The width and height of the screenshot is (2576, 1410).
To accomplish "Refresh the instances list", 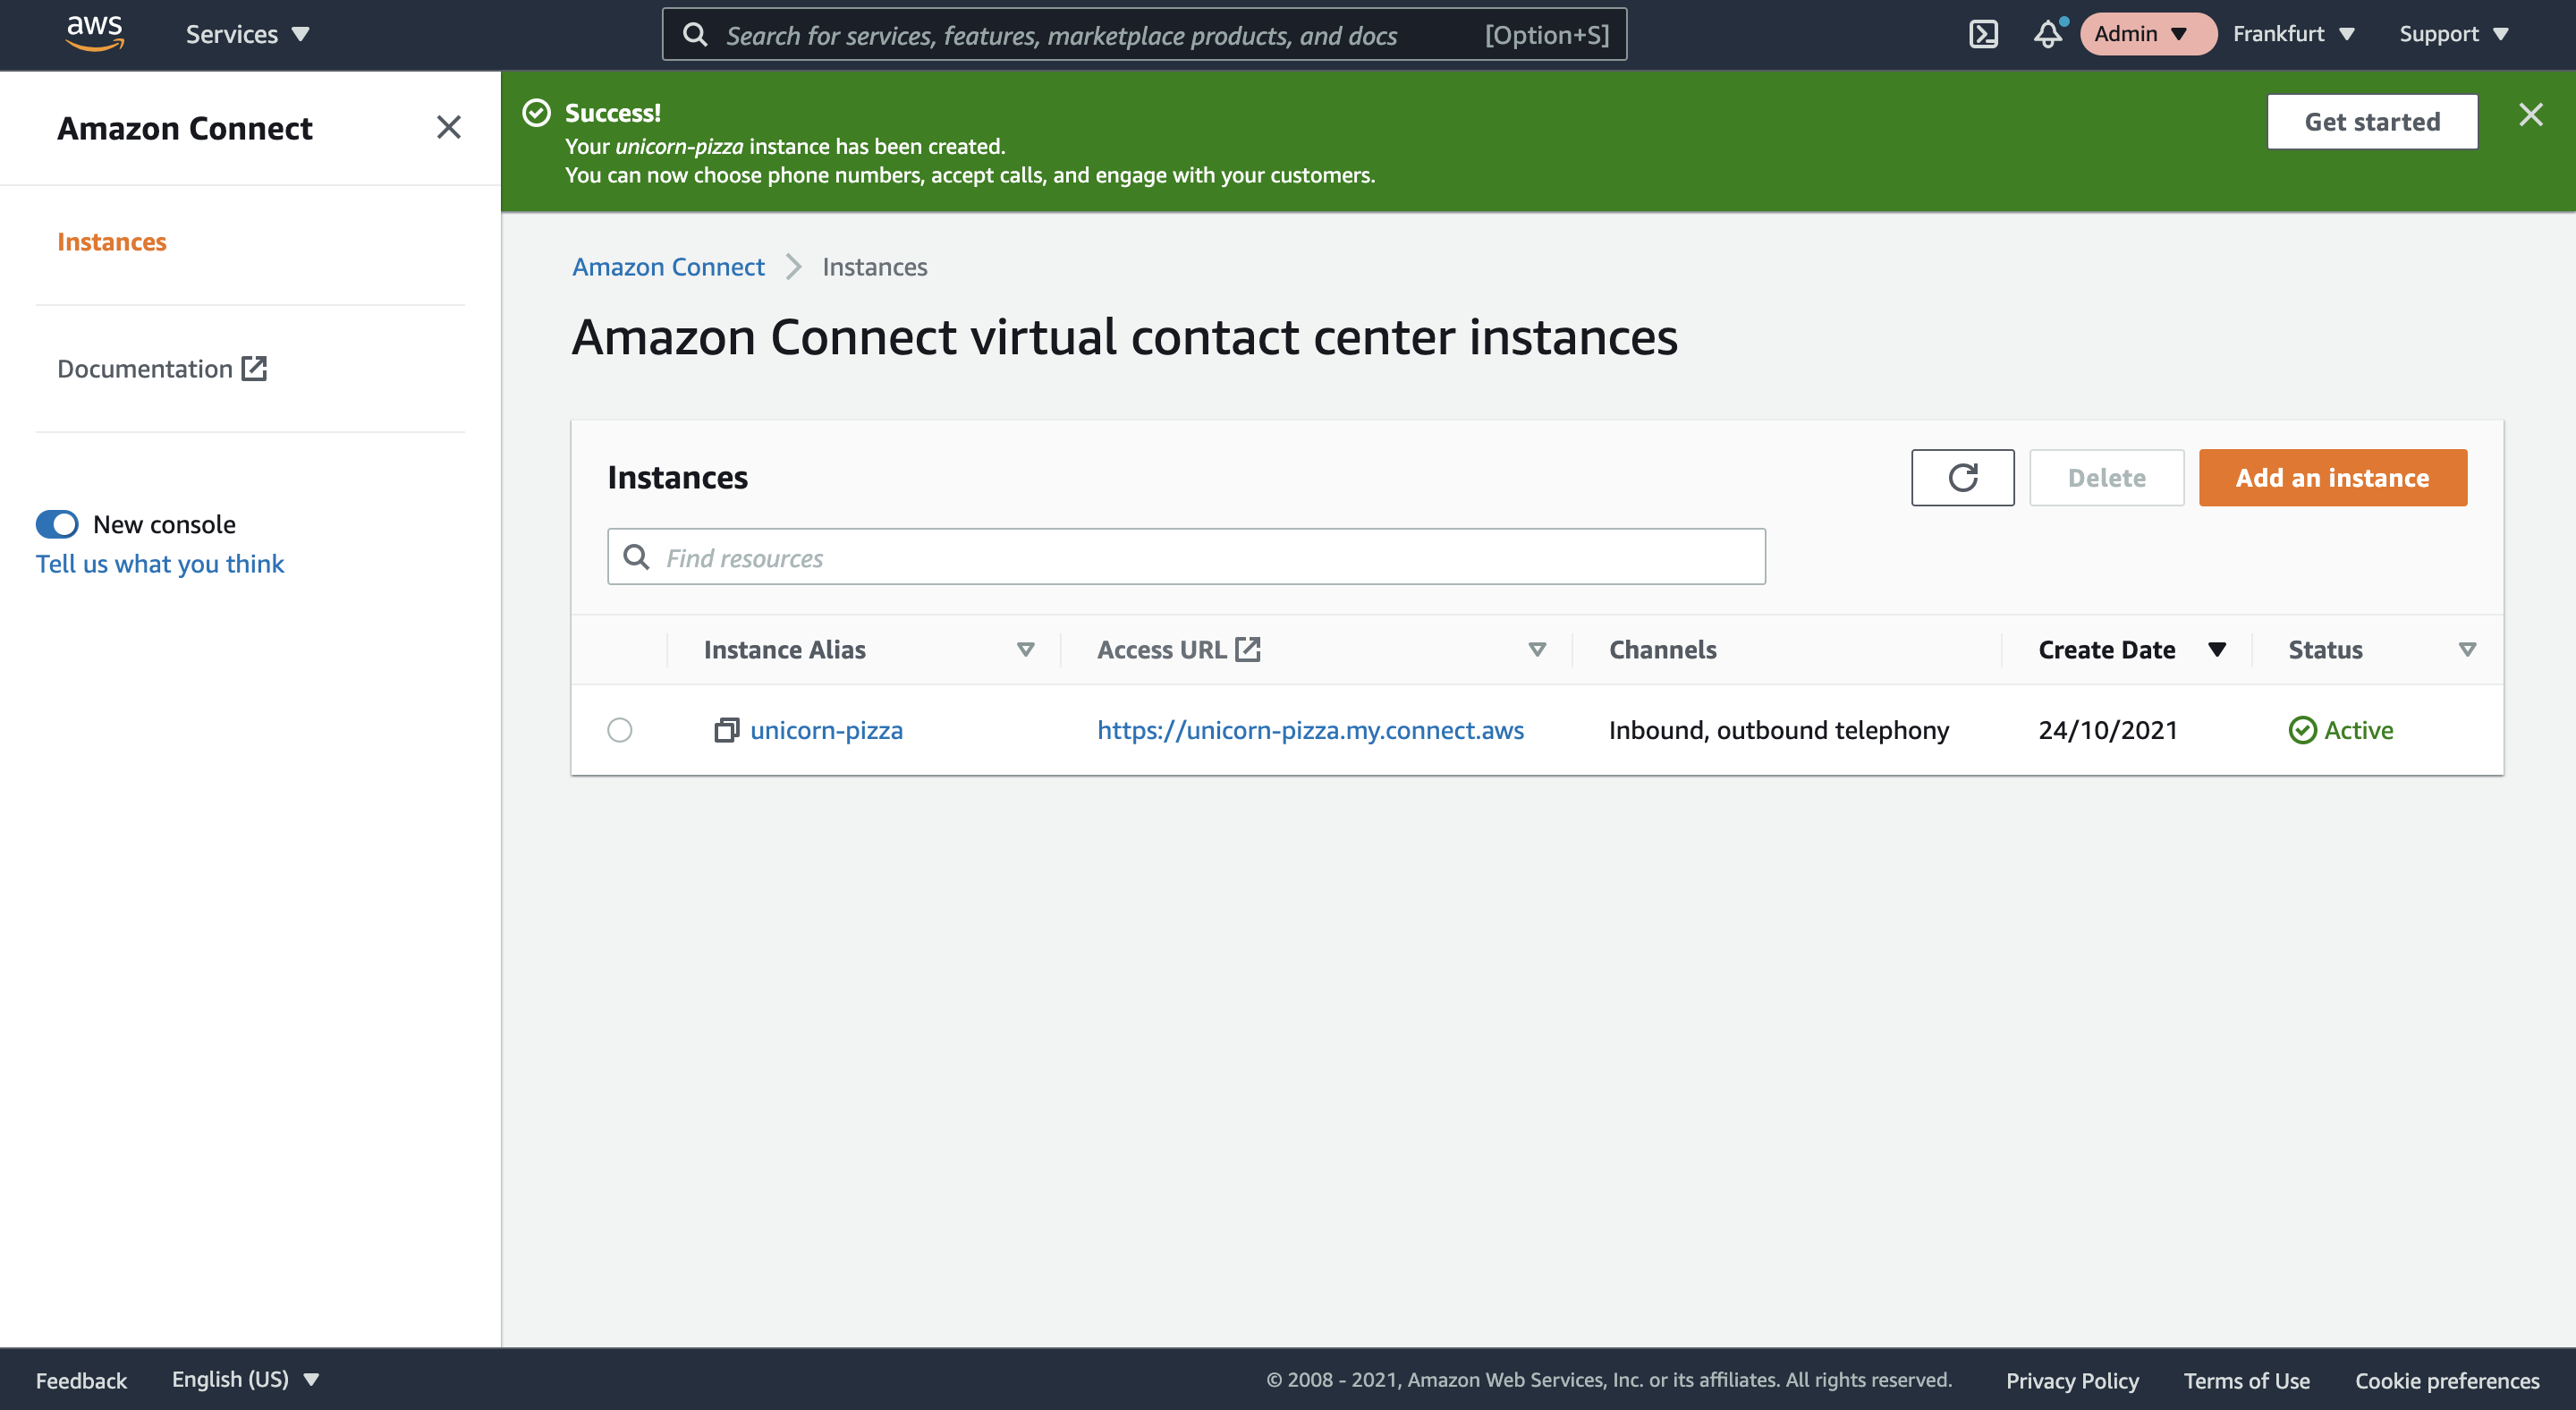I will pos(1962,477).
